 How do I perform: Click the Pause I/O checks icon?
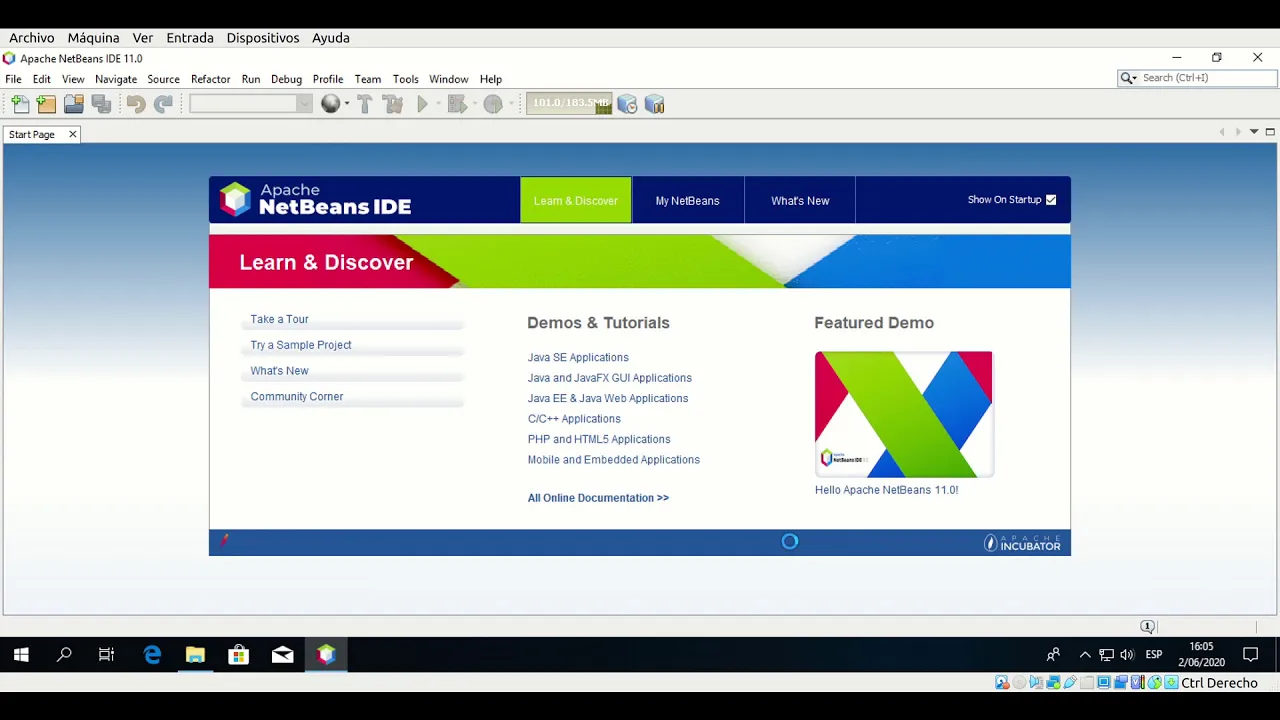[x=655, y=104]
